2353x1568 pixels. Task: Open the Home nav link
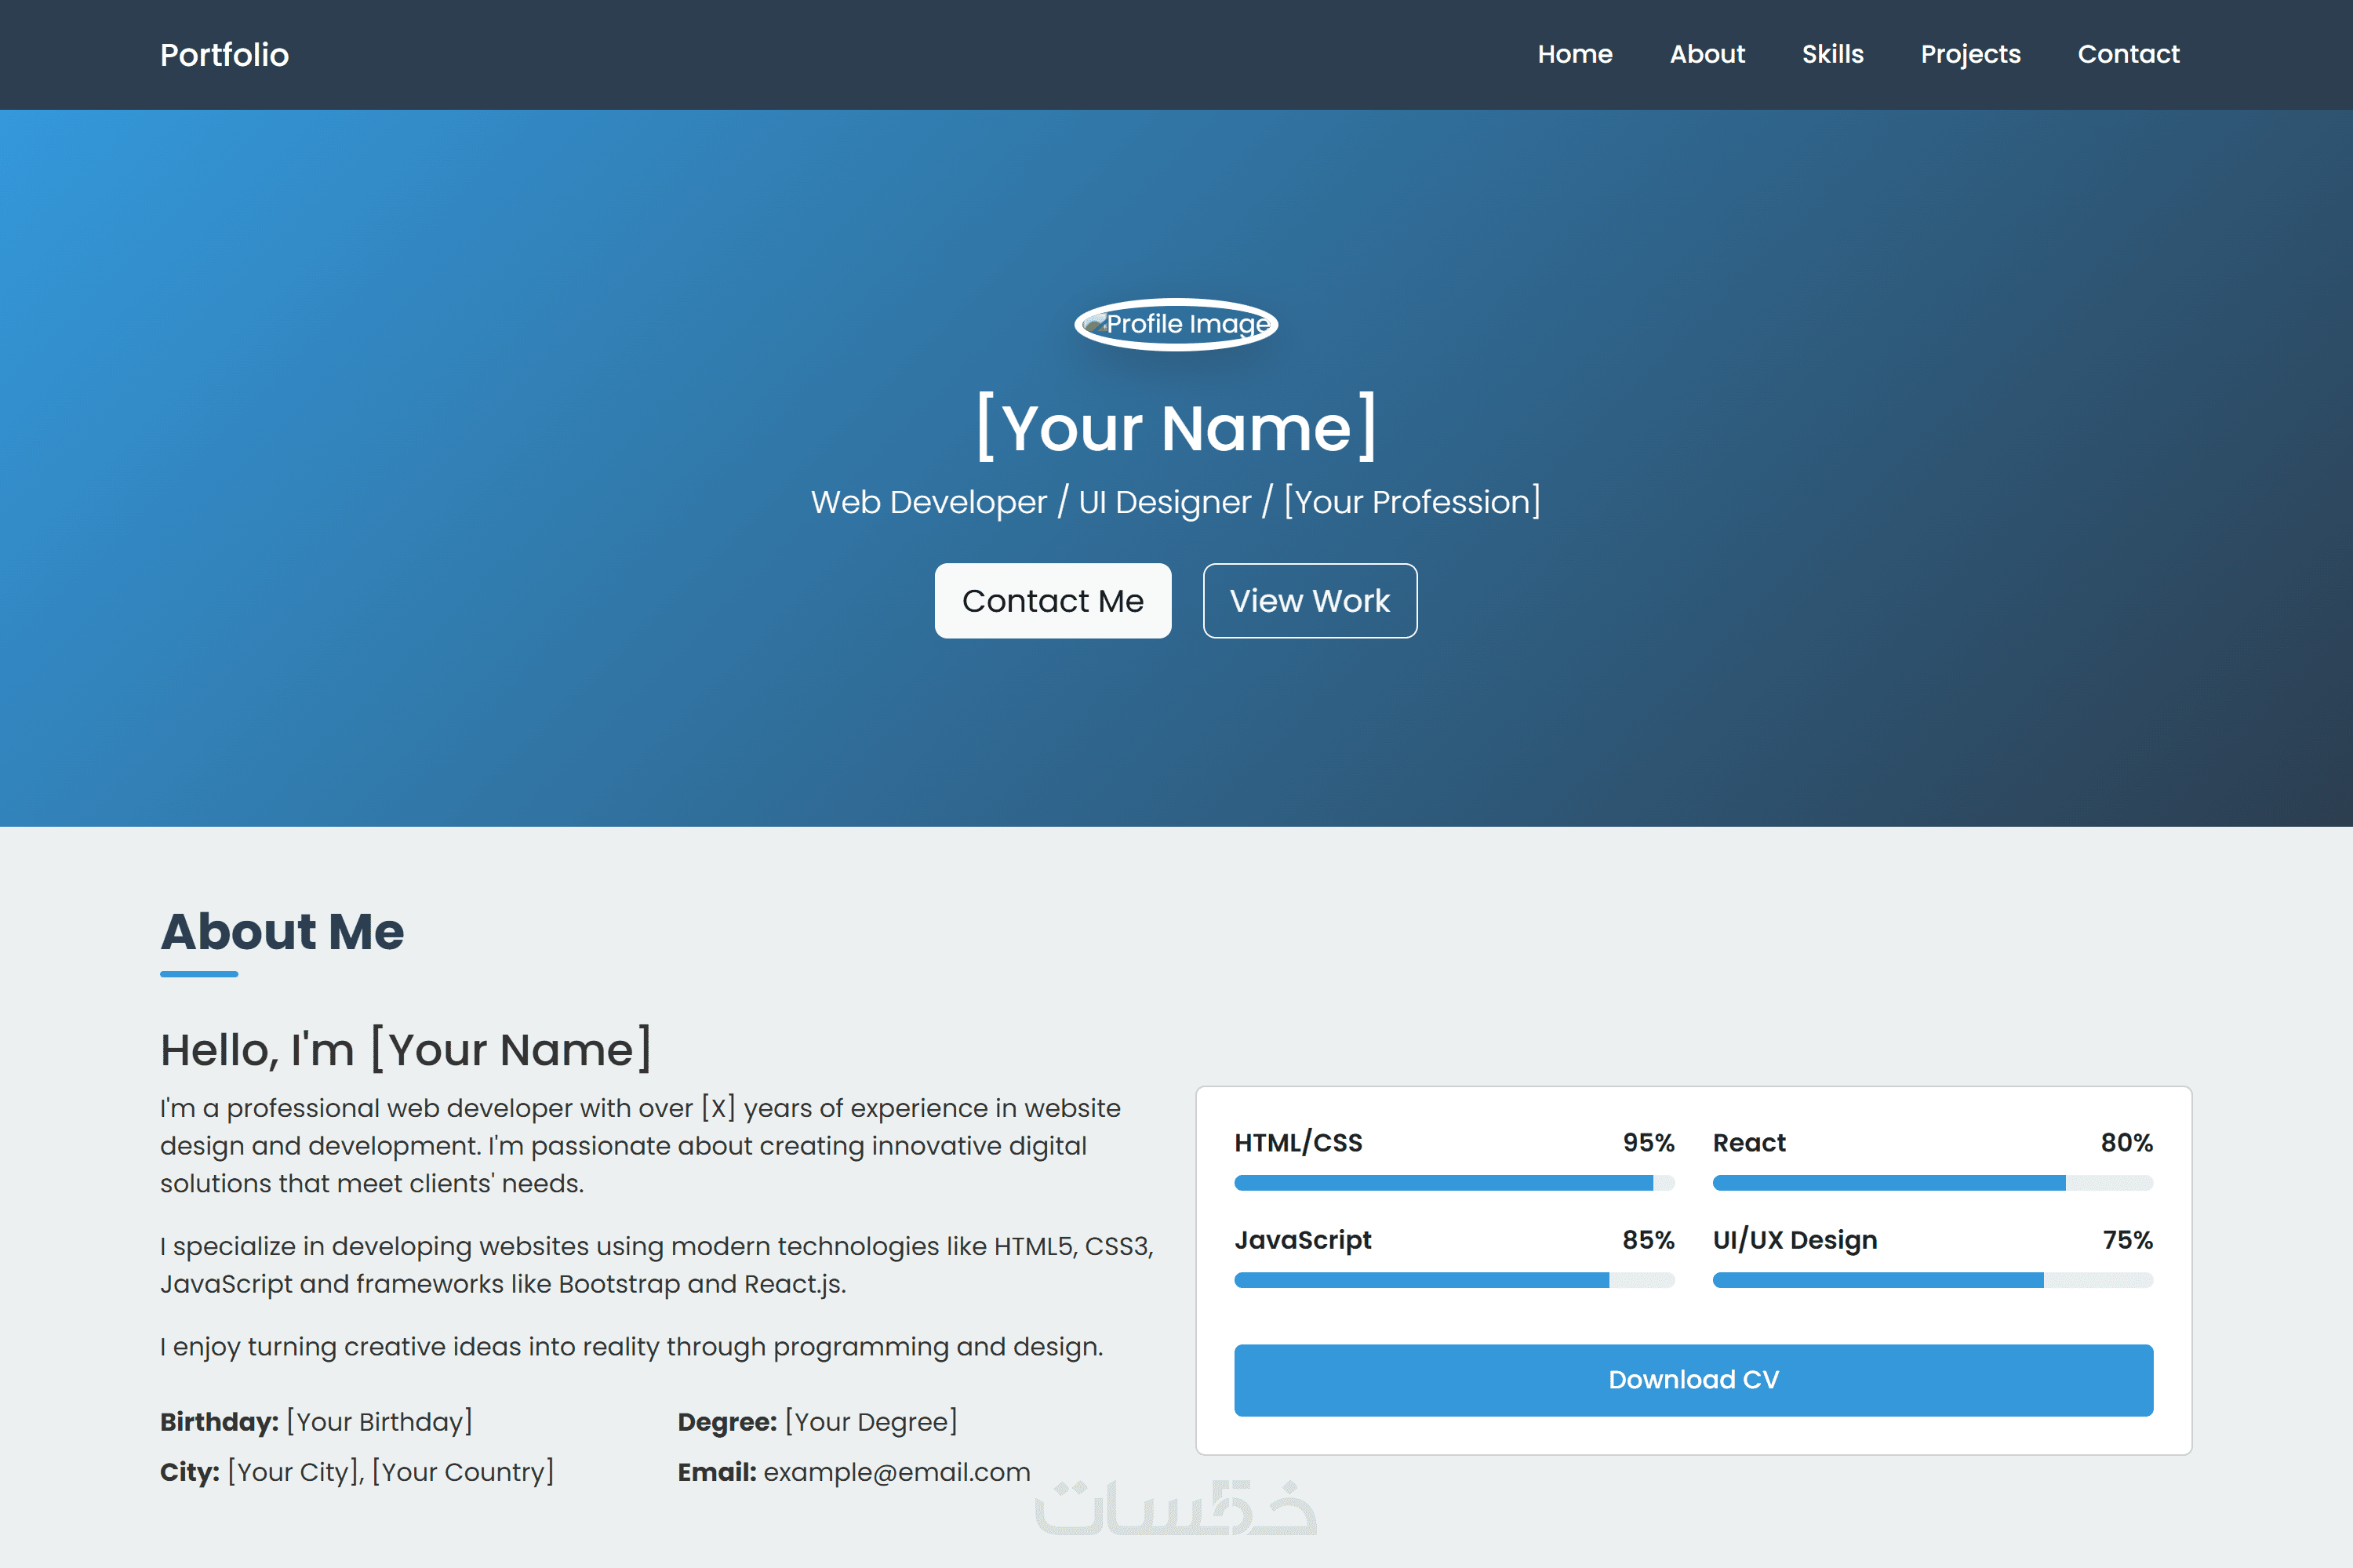pyautogui.click(x=1574, y=54)
